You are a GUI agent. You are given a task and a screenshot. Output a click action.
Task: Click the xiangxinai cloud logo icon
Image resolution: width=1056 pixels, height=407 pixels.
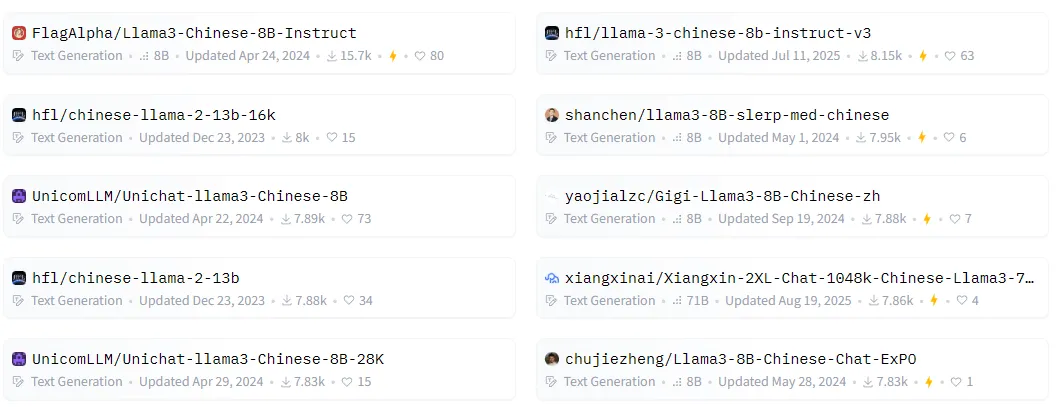(x=552, y=278)
